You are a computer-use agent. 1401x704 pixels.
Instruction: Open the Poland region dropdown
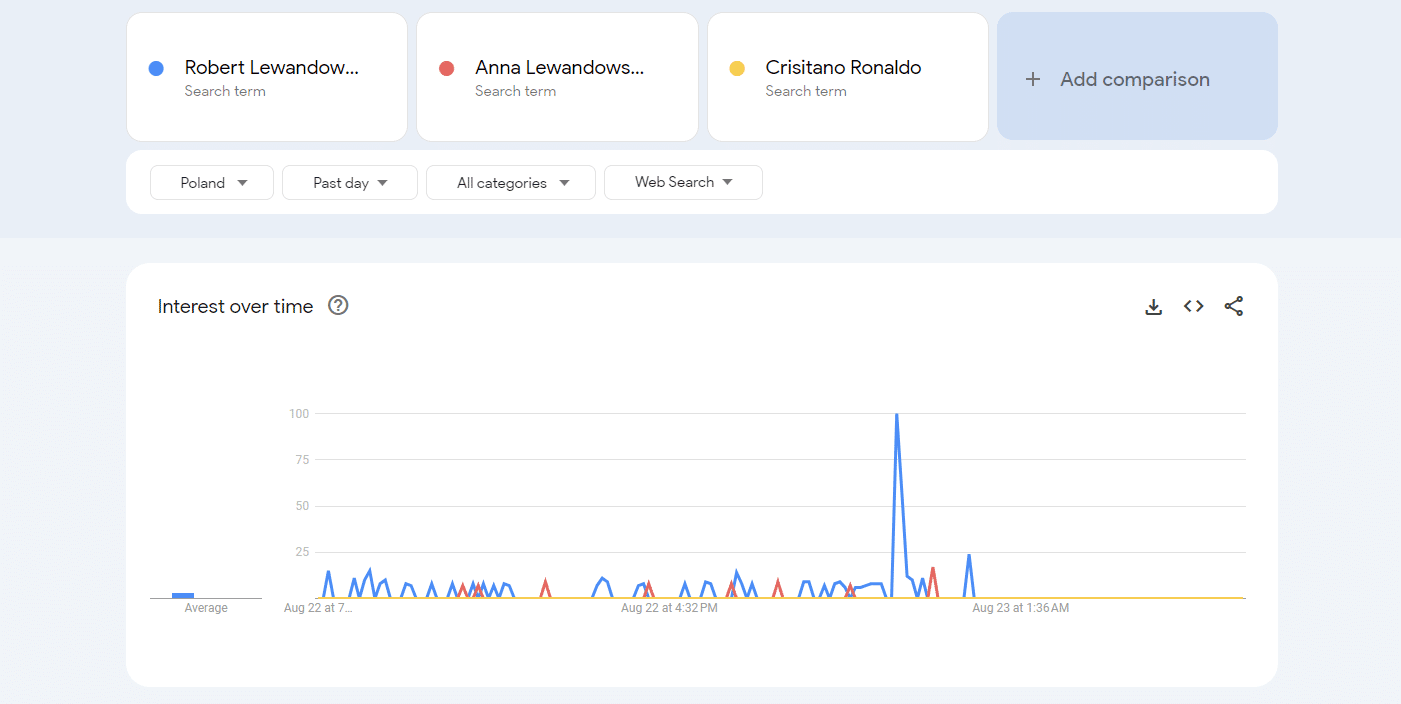click(x=212, y=183)
